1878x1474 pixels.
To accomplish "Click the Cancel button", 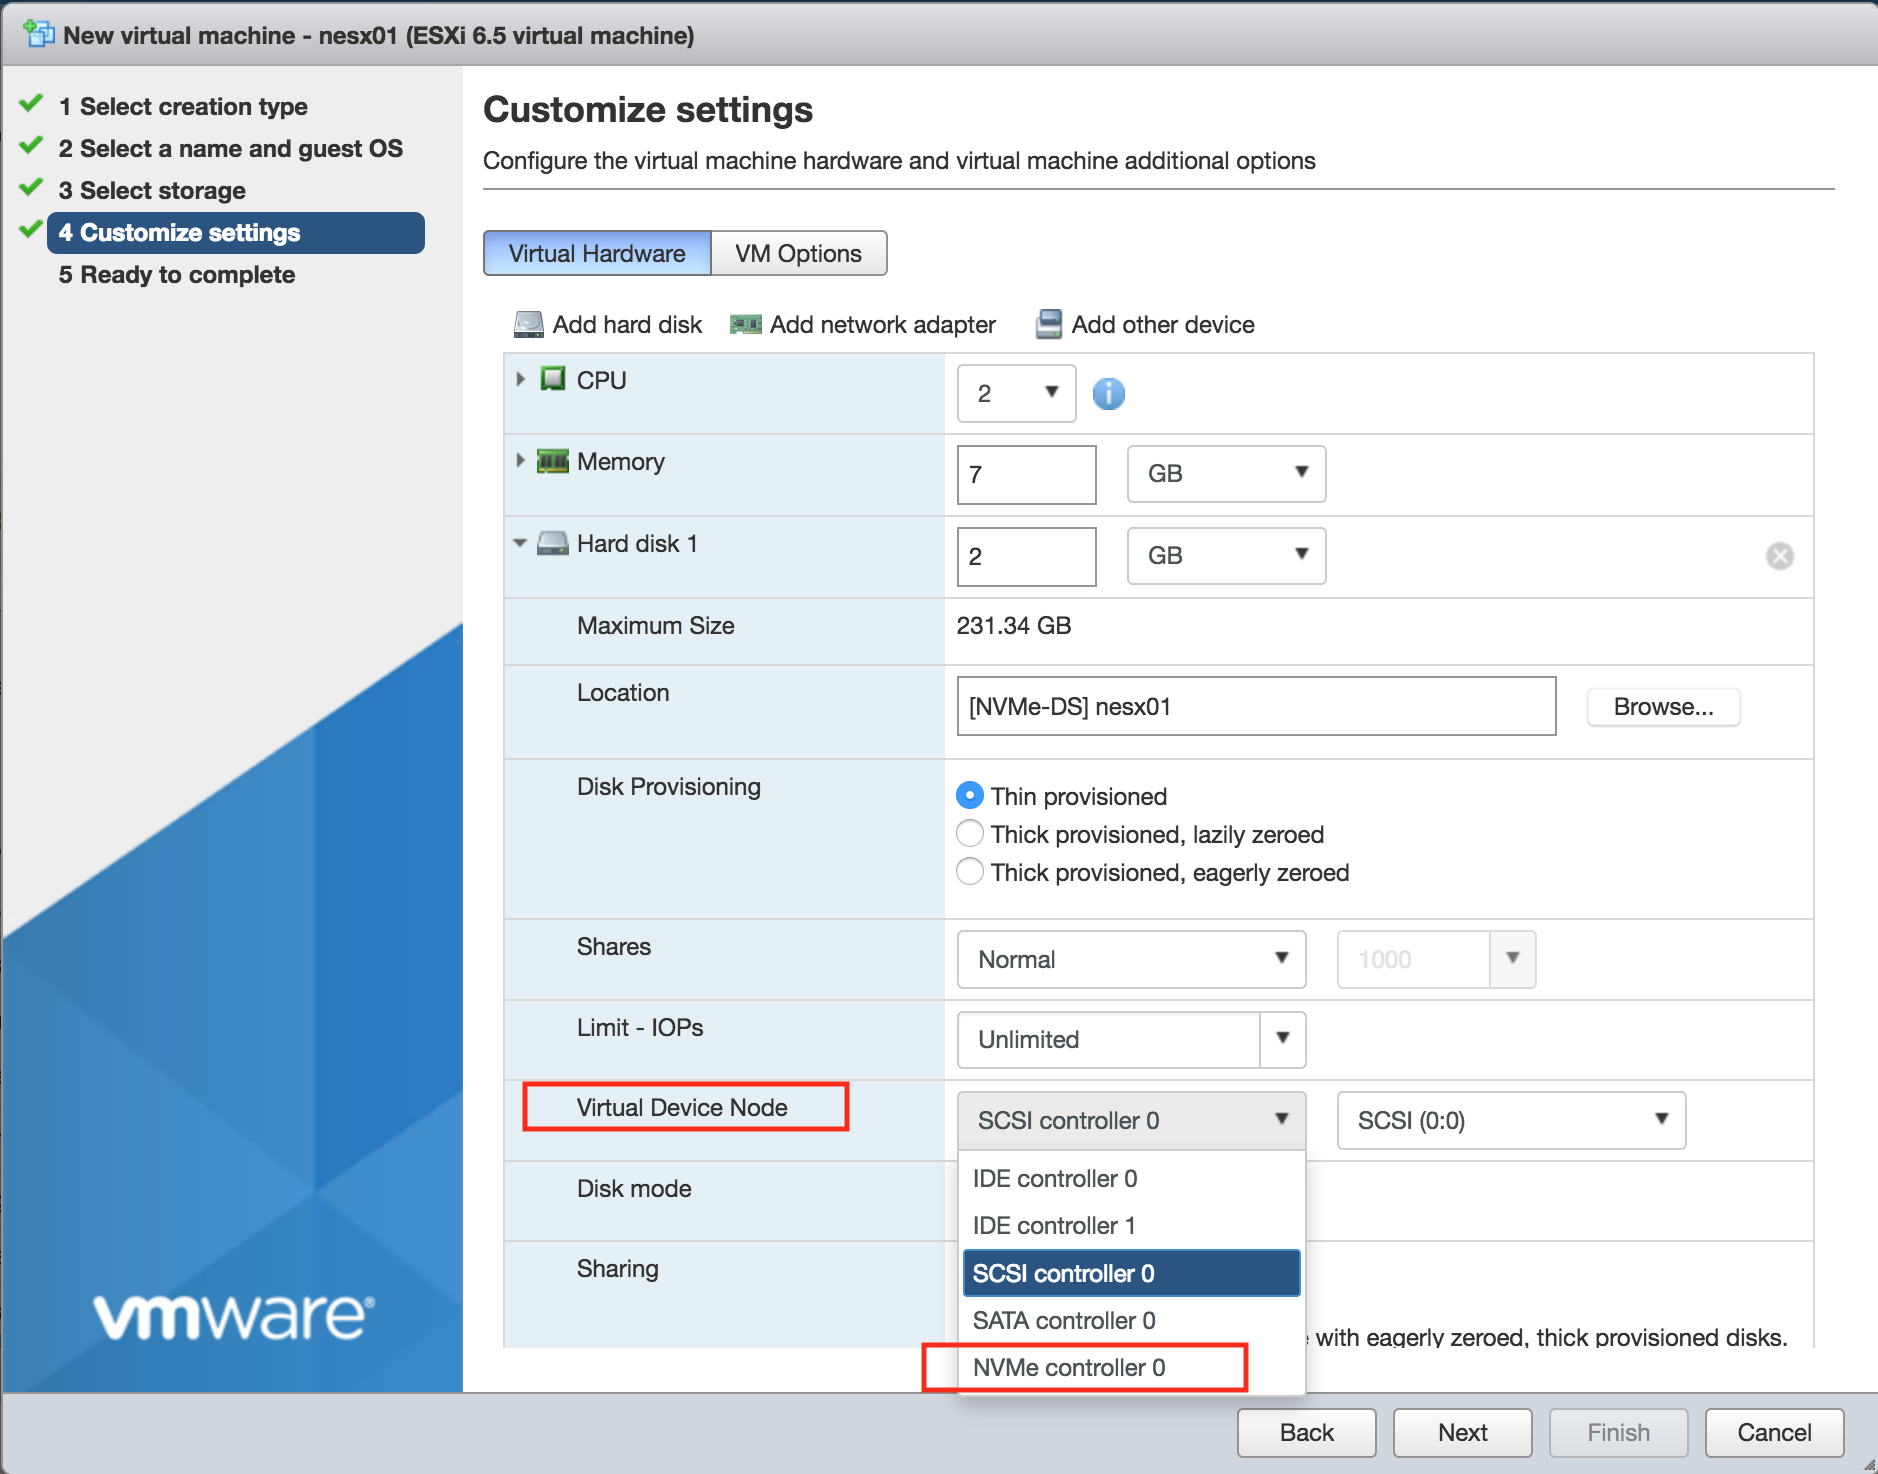I will 1774,1433.
